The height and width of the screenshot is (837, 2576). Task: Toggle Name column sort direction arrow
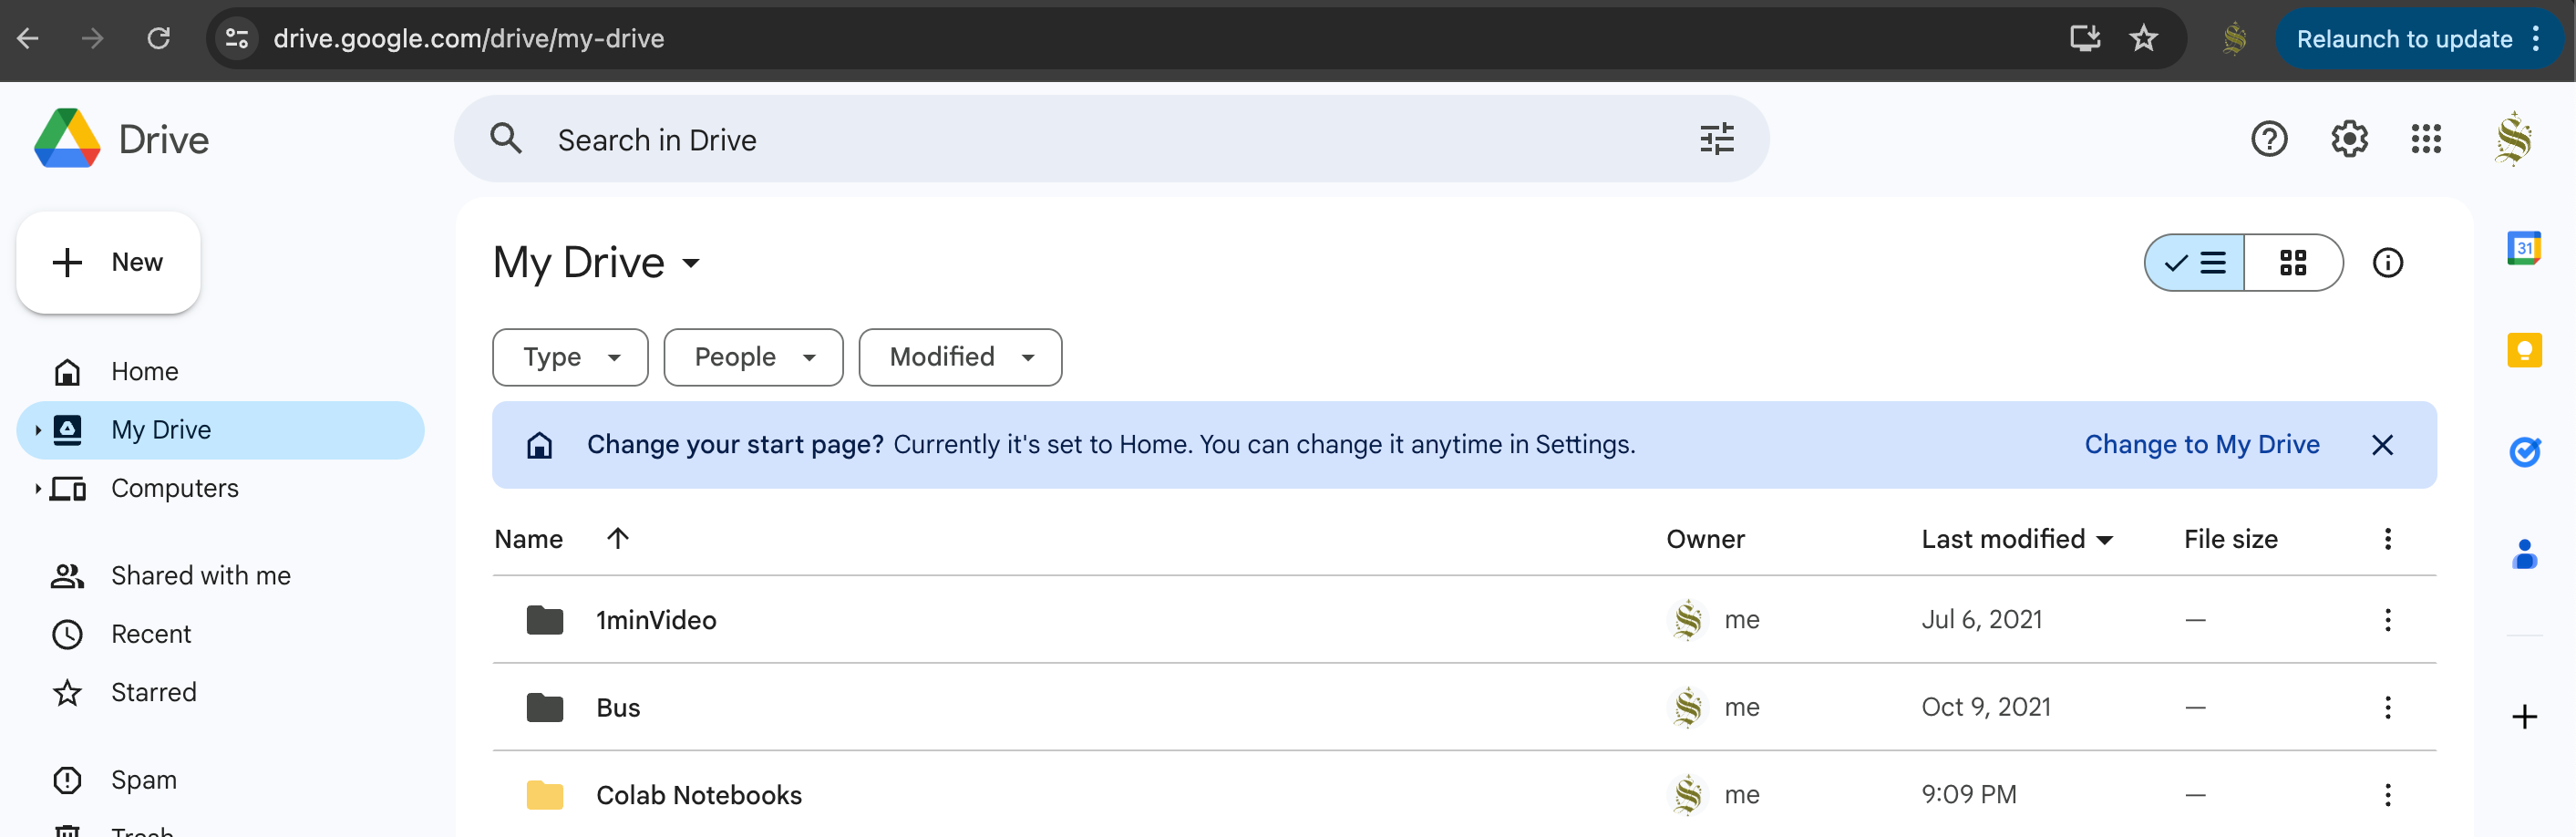pos(618,538)
